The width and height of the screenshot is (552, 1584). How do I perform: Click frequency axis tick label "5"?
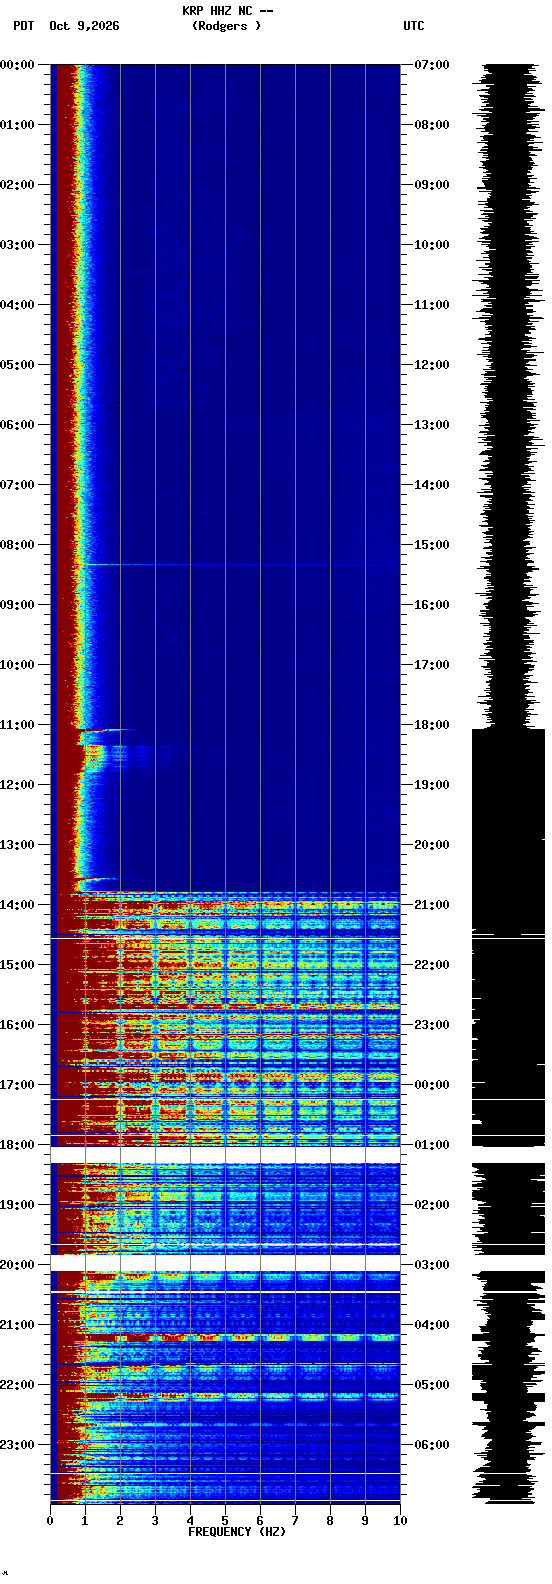click(225, 1521)
